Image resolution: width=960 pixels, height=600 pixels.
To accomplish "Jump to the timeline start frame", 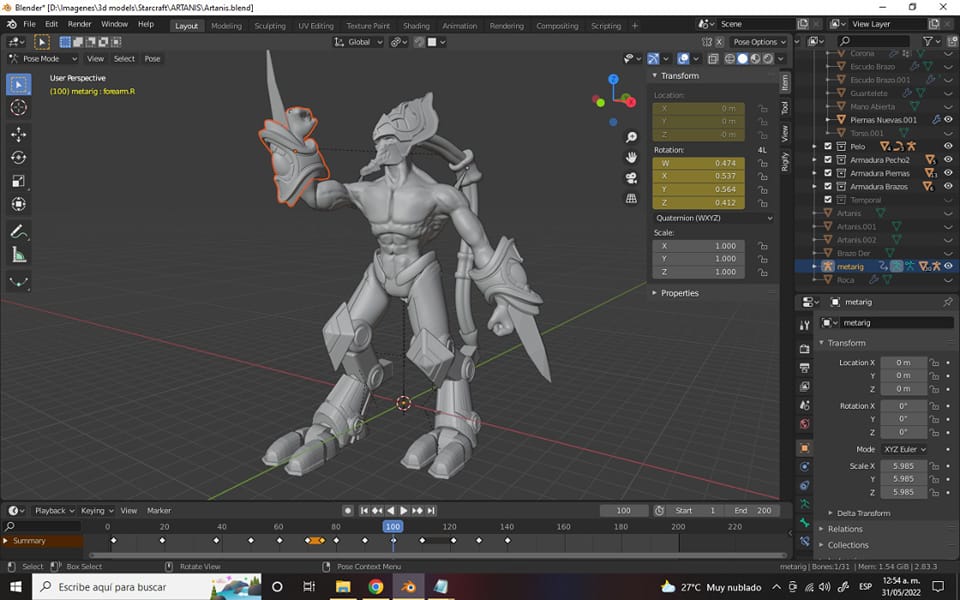I will (364, 511).
